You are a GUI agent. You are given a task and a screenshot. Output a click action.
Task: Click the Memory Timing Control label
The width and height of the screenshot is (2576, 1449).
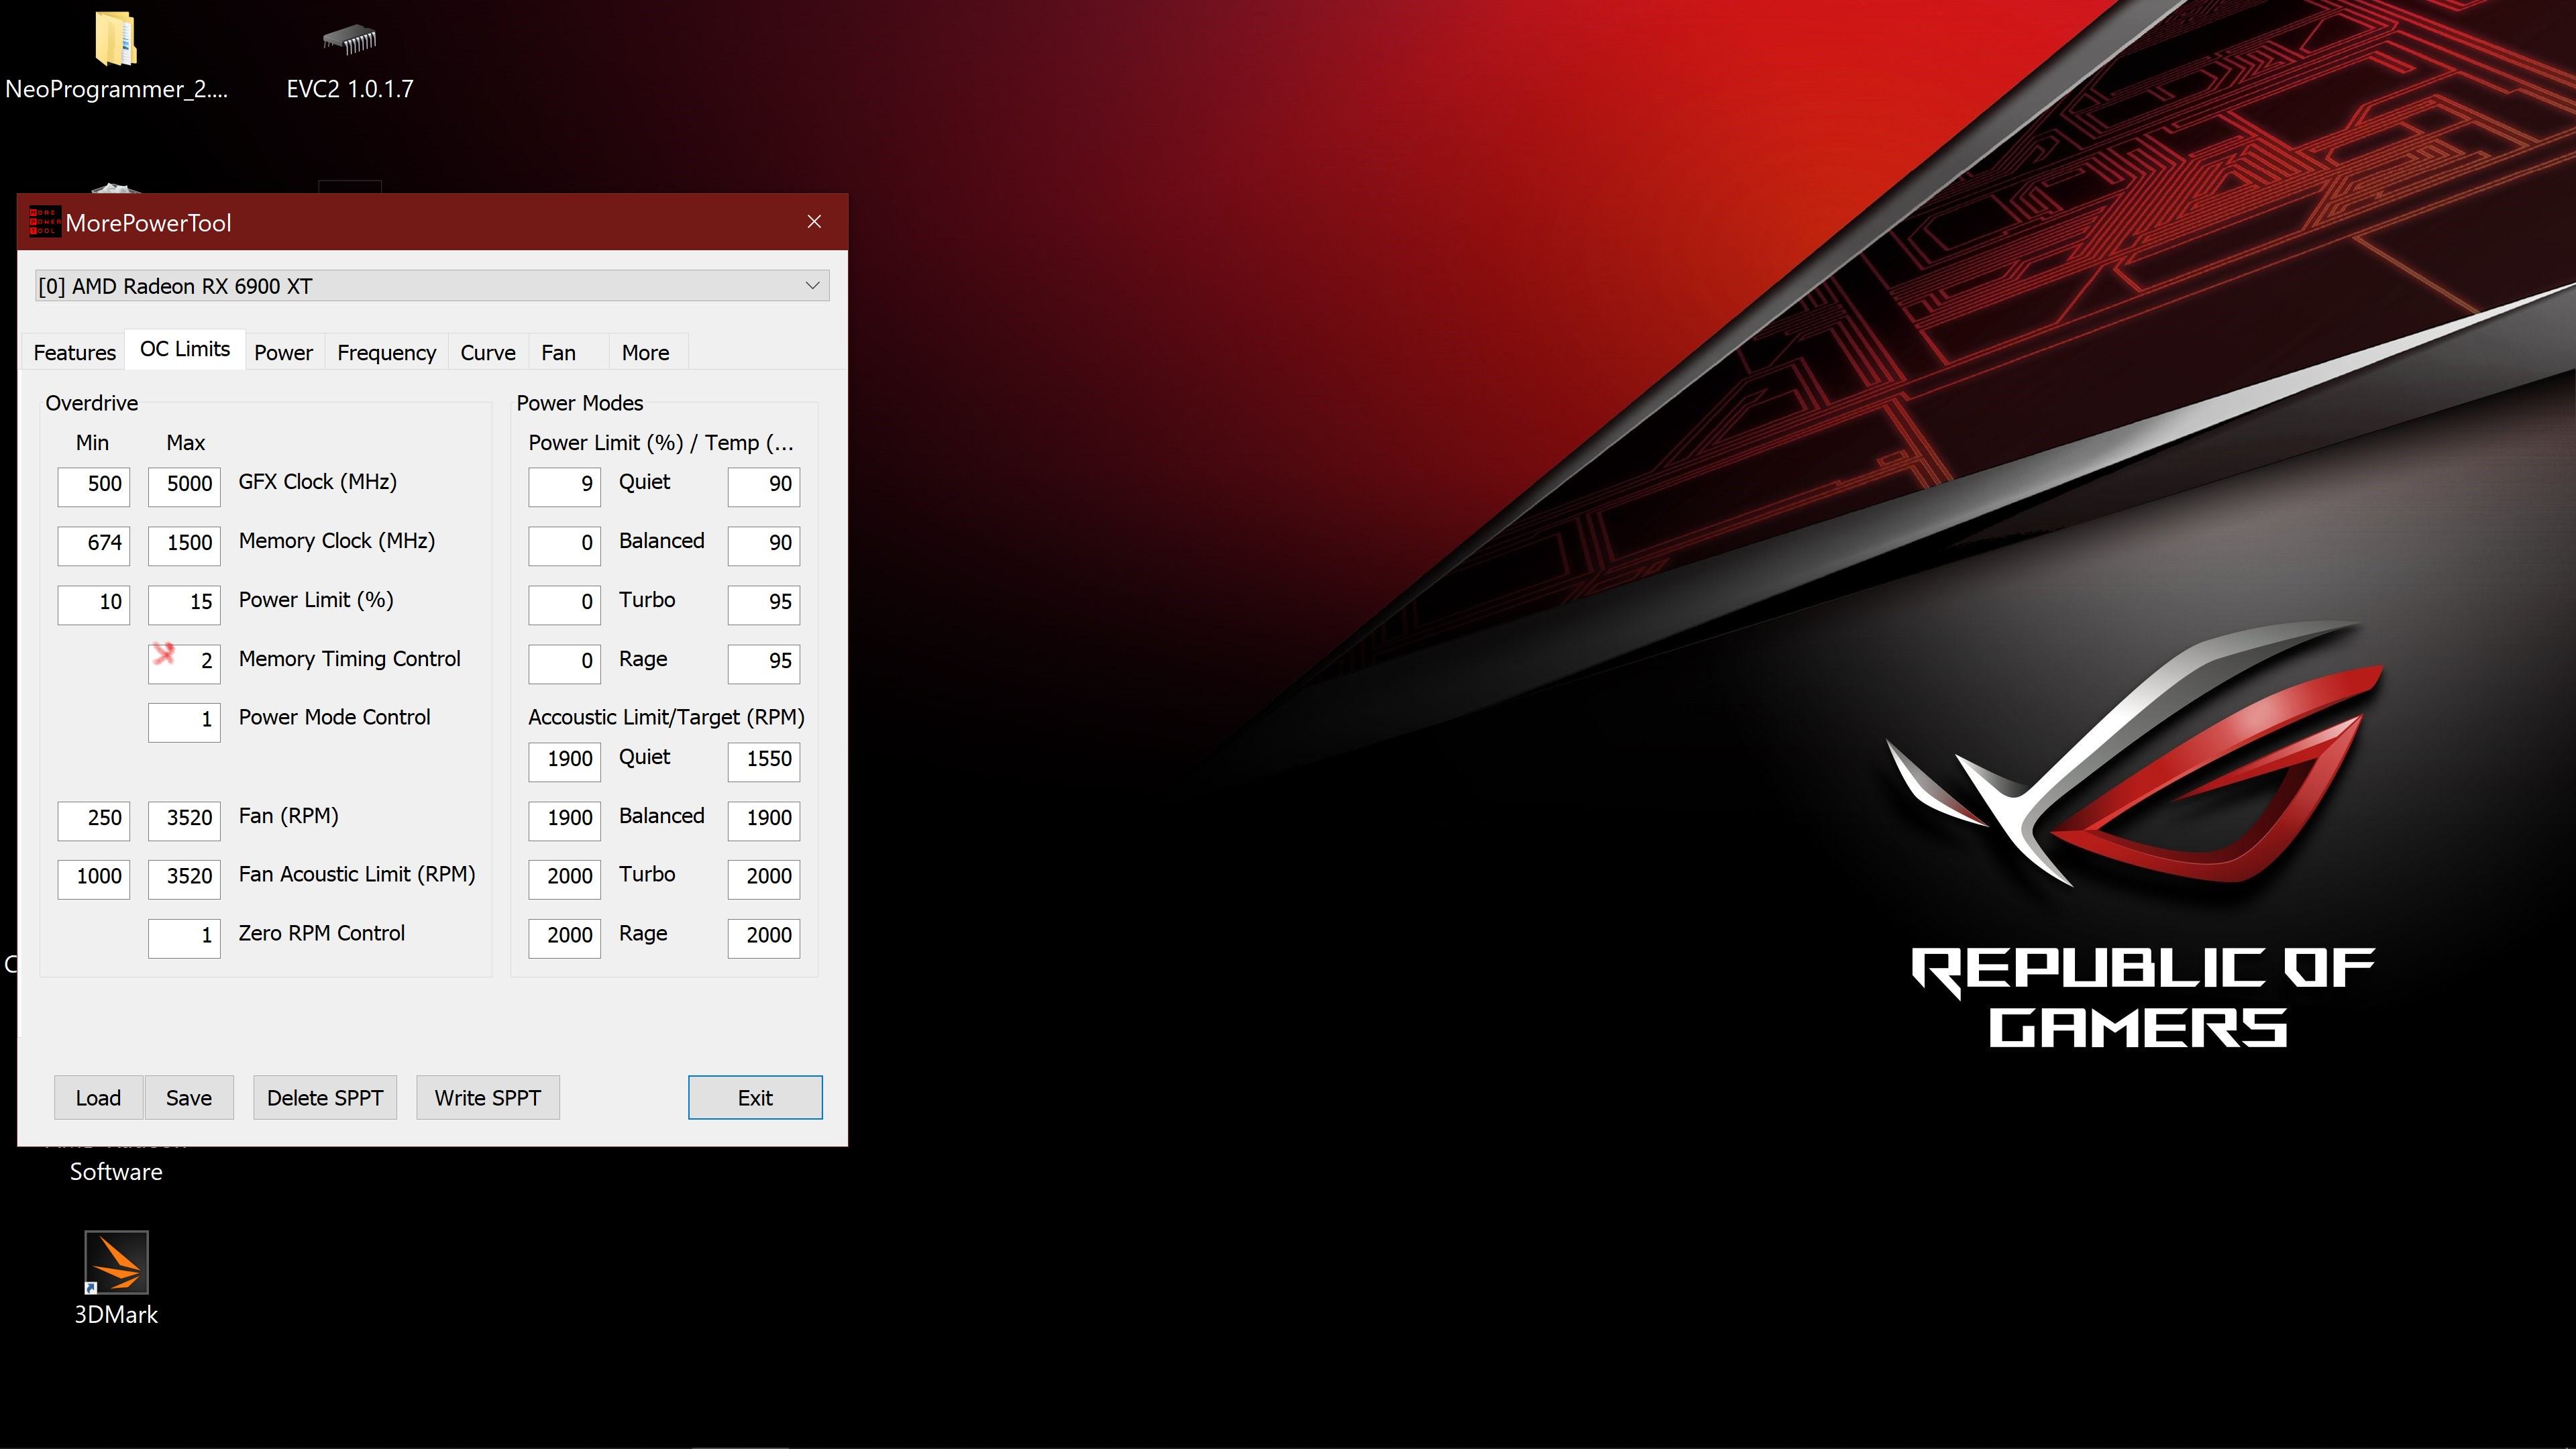tap(350, 659)
